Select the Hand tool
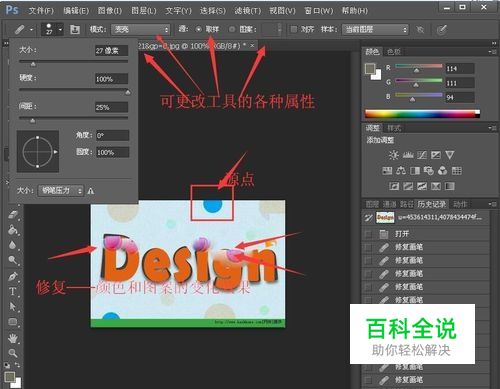Viewport: 500px width, 389px height. (13, 338)
